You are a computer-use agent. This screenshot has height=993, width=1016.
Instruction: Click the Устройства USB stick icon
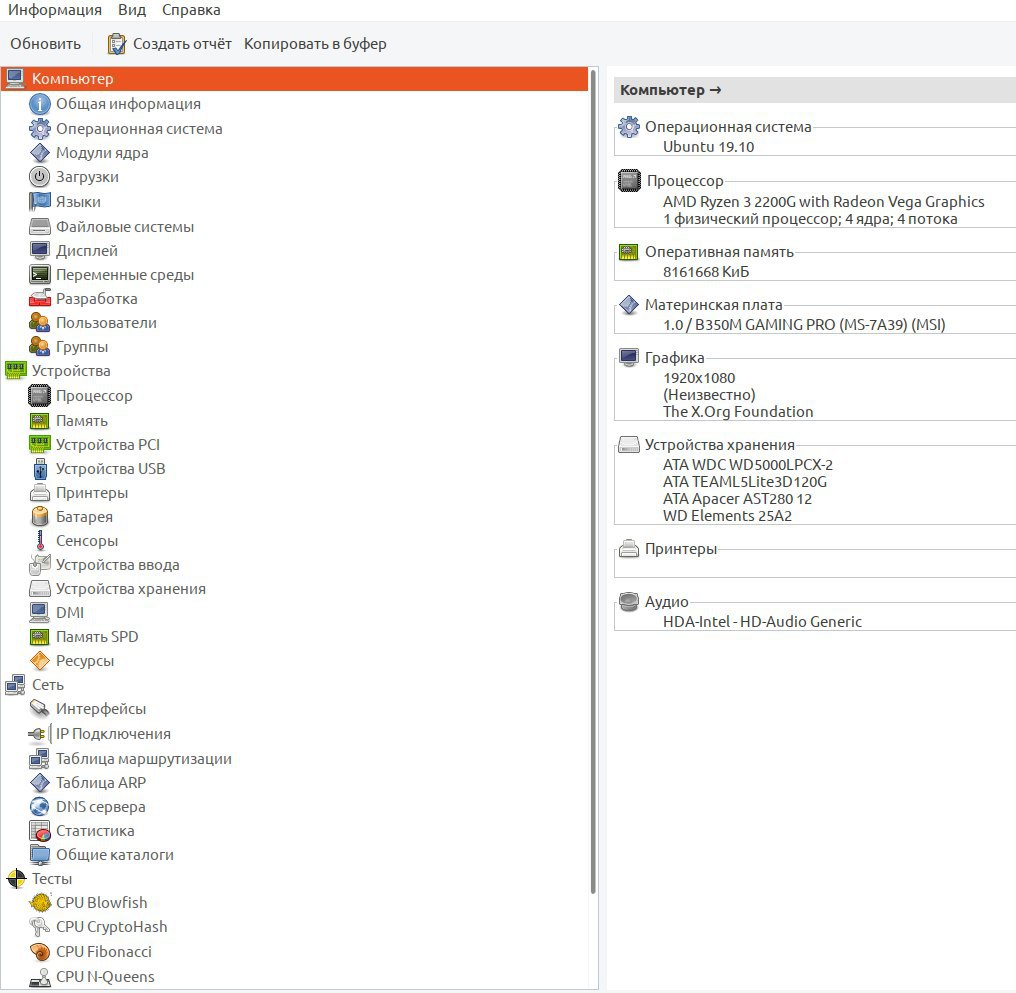point(40,469)
